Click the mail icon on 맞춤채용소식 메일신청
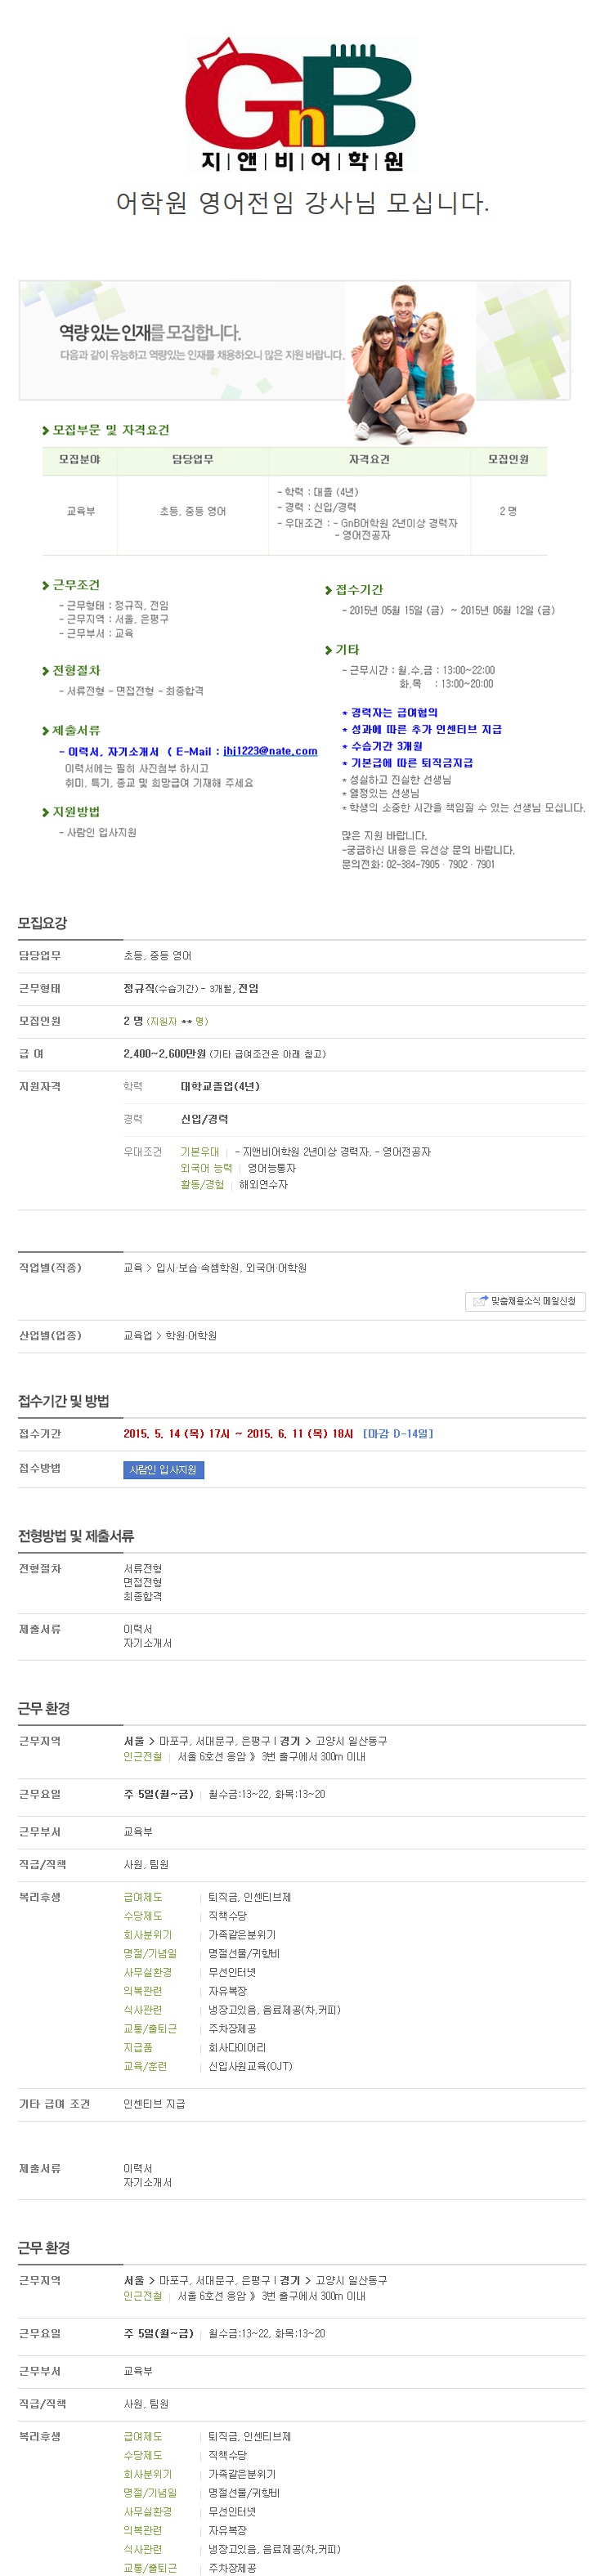Image resolution: width=605 pixels, height=2576 pixels. point(480,1301)
